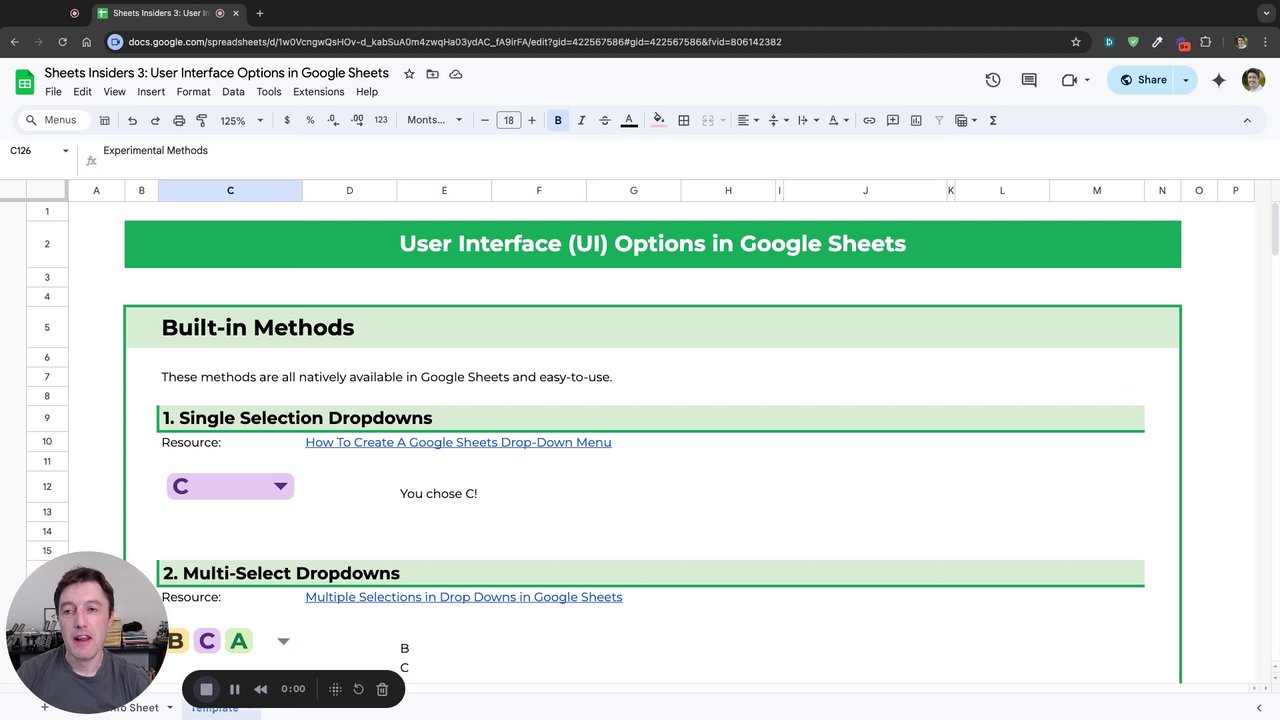
Task: Apply strikethrough formatting
Action: click(x=605, y=120)
